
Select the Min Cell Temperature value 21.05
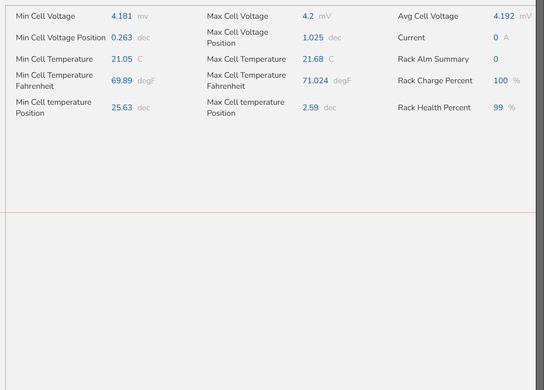pyautogui.click(x=121, y=59)
